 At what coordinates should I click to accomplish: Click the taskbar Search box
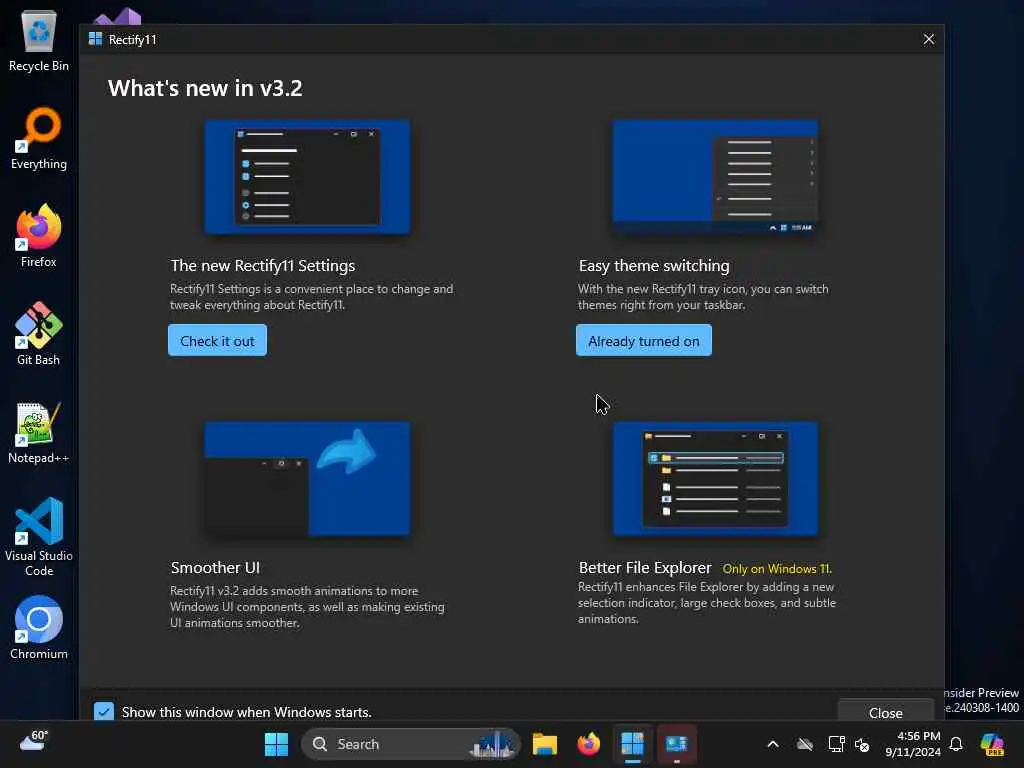click(x=410, y=744)
